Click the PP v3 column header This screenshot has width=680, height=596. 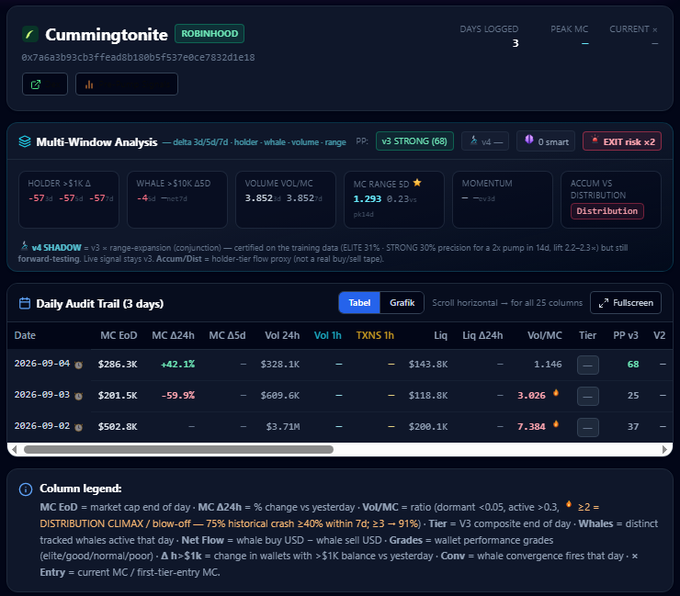(625, 335)
